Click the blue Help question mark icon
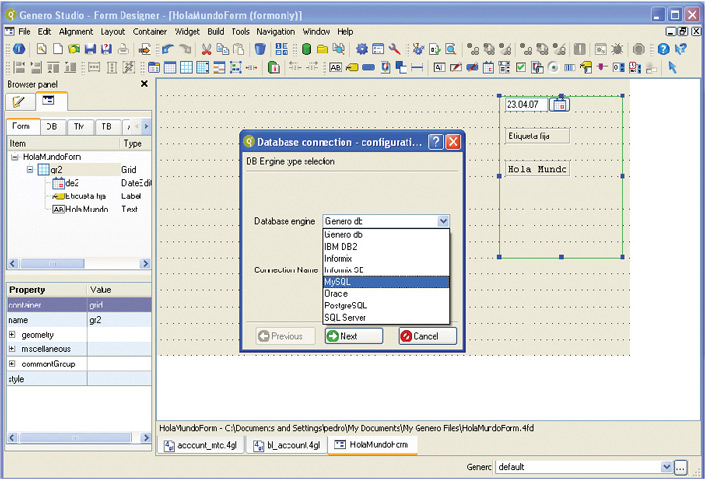 tap(664, 49)
